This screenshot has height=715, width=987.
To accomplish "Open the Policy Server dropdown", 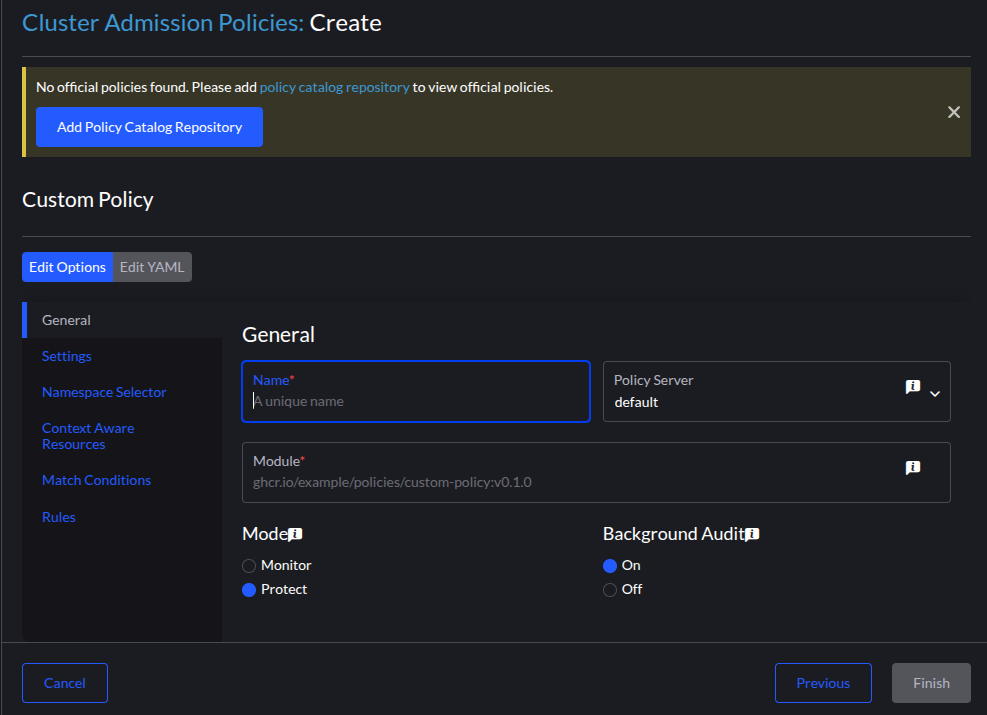I will (934, 391).
